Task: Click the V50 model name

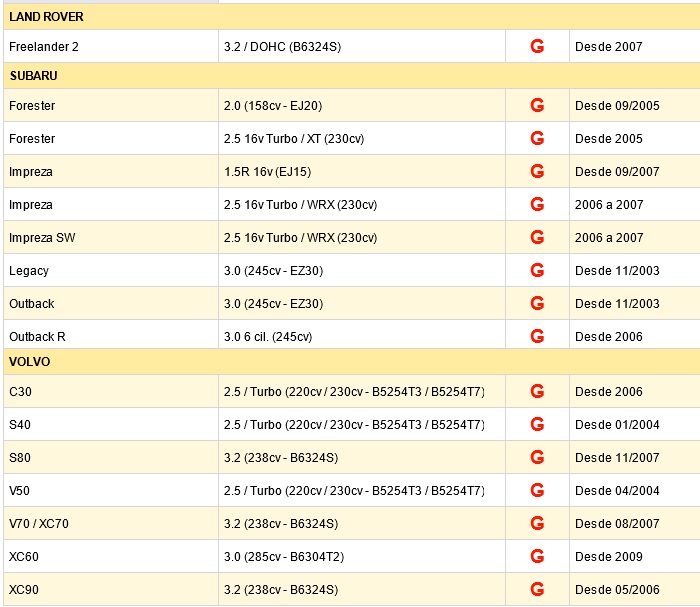Action: point(19,491)
